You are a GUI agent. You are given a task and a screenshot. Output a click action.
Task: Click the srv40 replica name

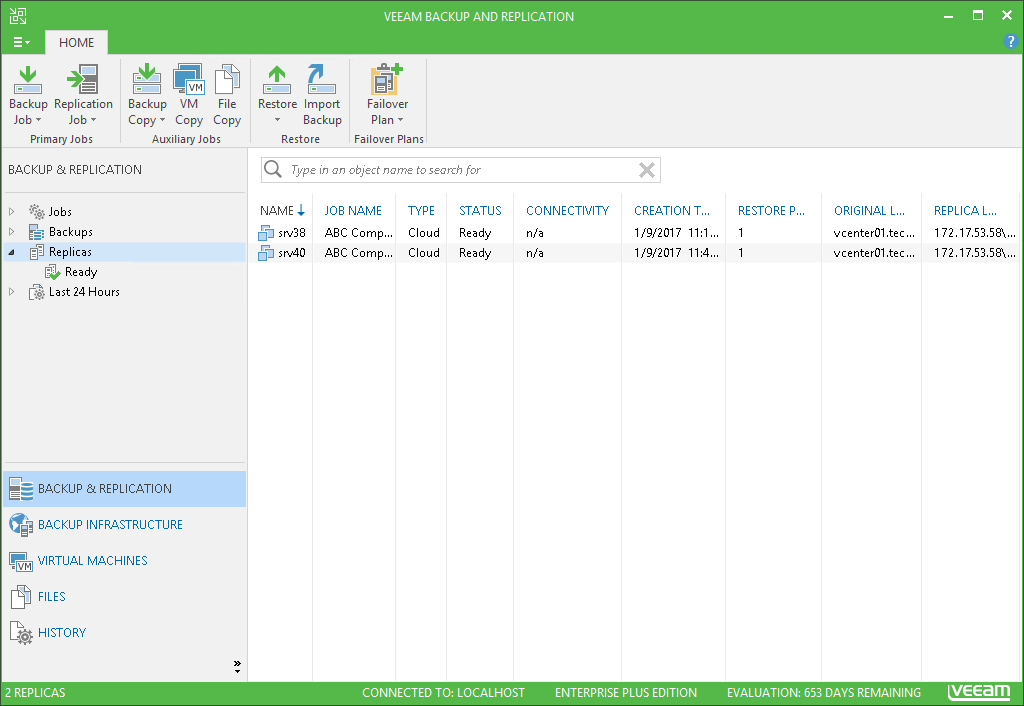(292, 253)
